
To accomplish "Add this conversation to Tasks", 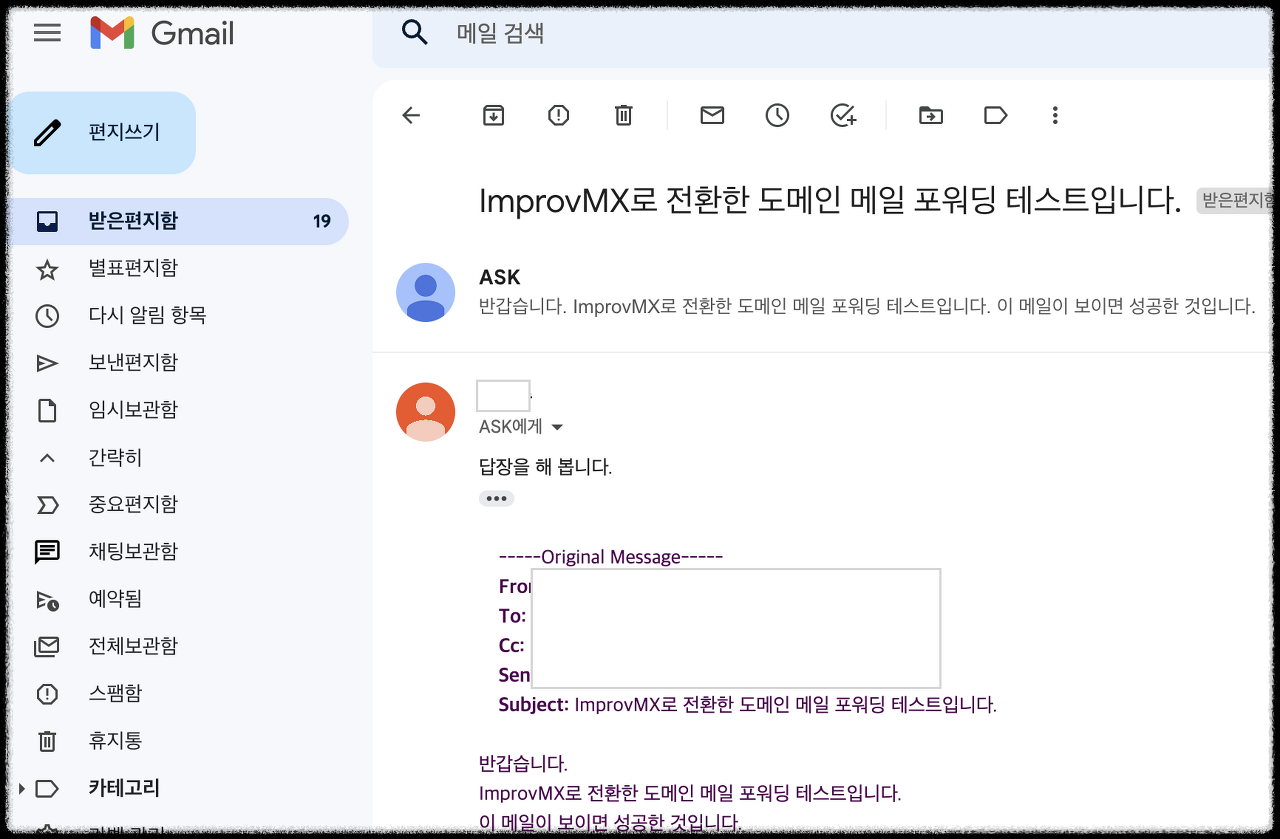I will click(843, 115).
